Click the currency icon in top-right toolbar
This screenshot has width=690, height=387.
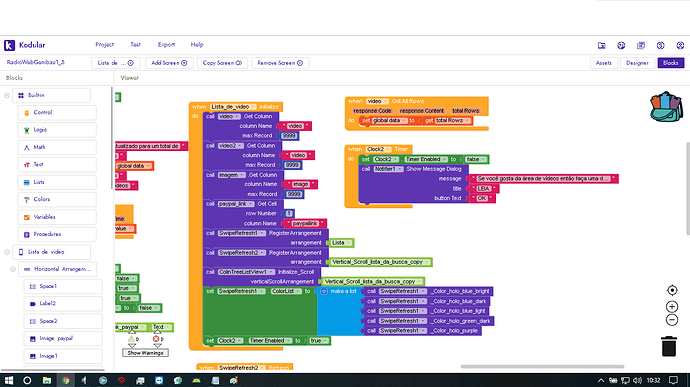tap(661, 45)
